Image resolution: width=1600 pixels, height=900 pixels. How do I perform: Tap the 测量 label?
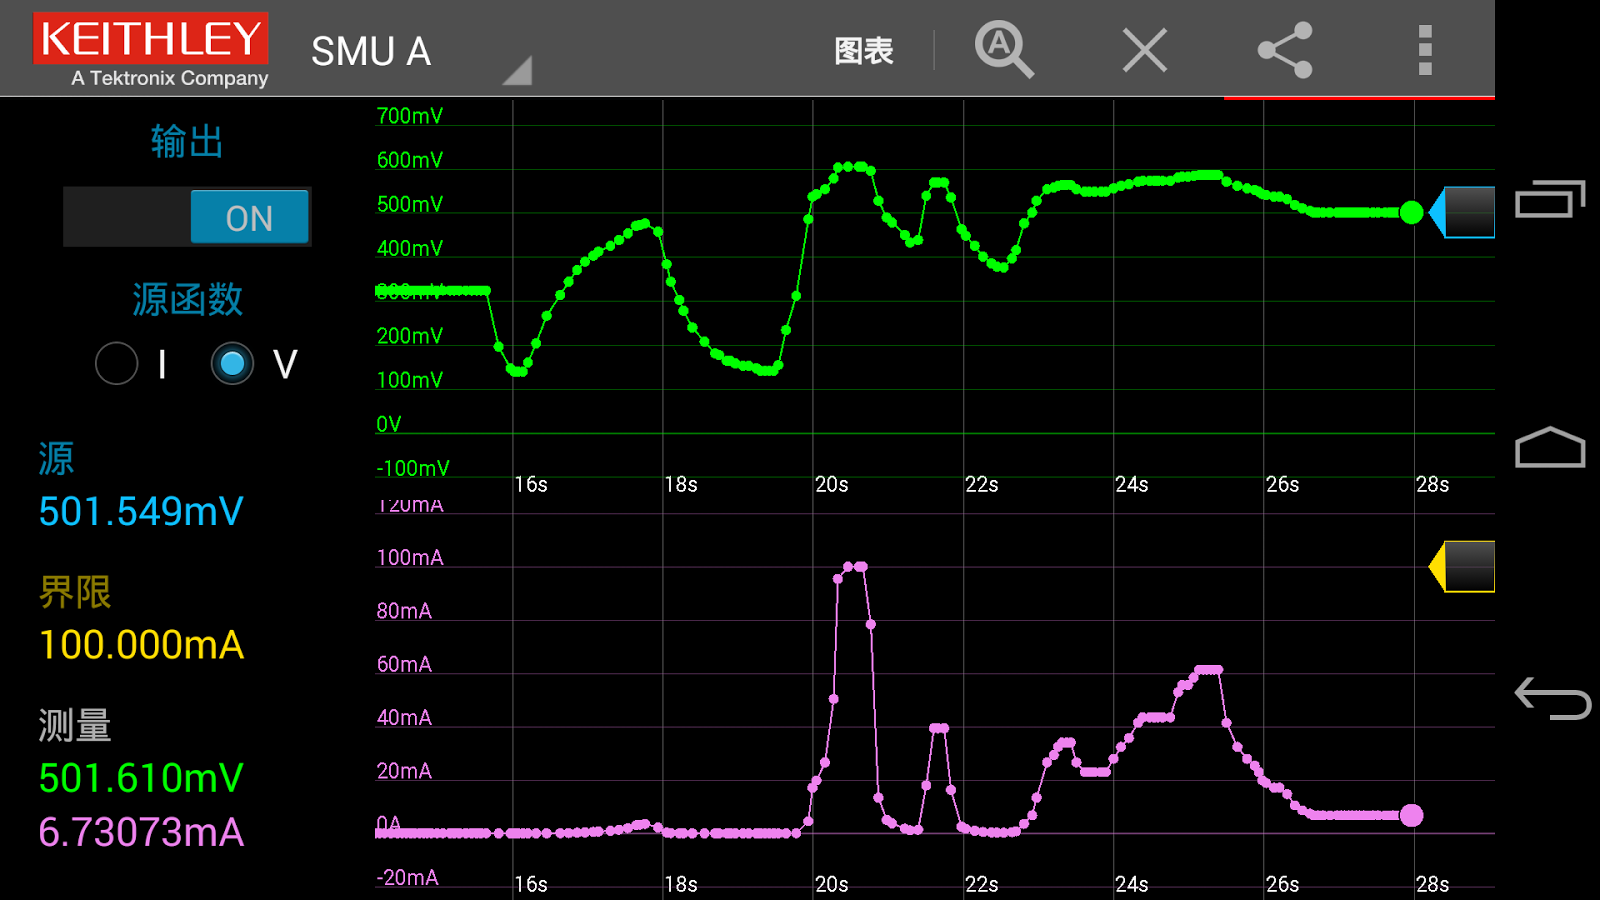click(x=75, y=725)
